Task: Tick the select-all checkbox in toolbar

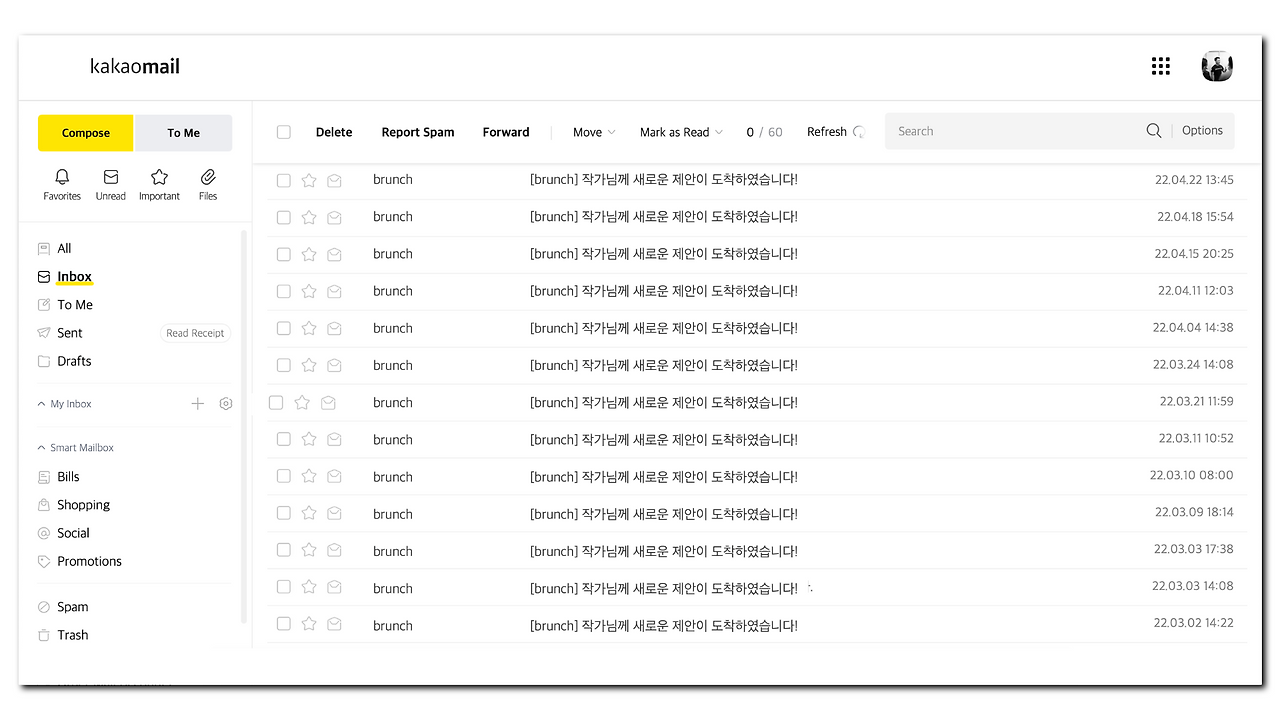Action: coord(284,132)
